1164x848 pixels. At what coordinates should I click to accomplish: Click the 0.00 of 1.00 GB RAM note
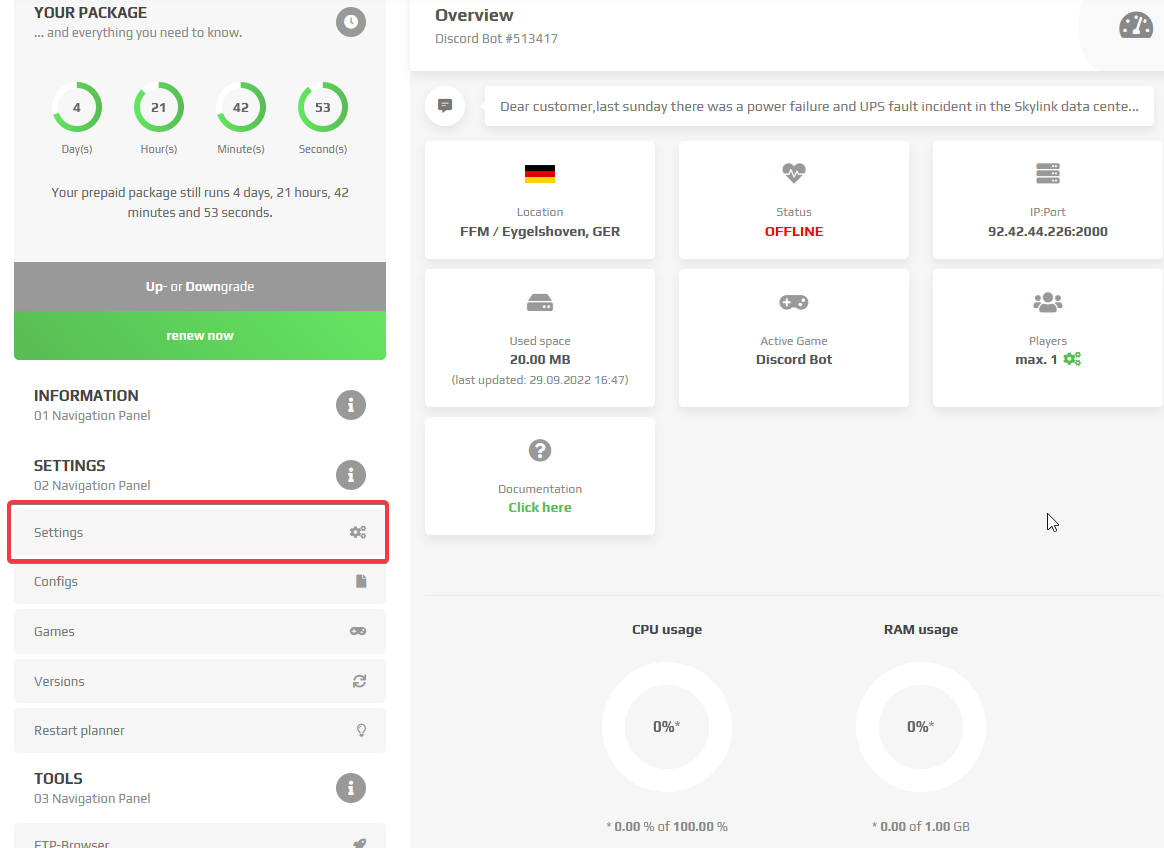click(921, 826)
